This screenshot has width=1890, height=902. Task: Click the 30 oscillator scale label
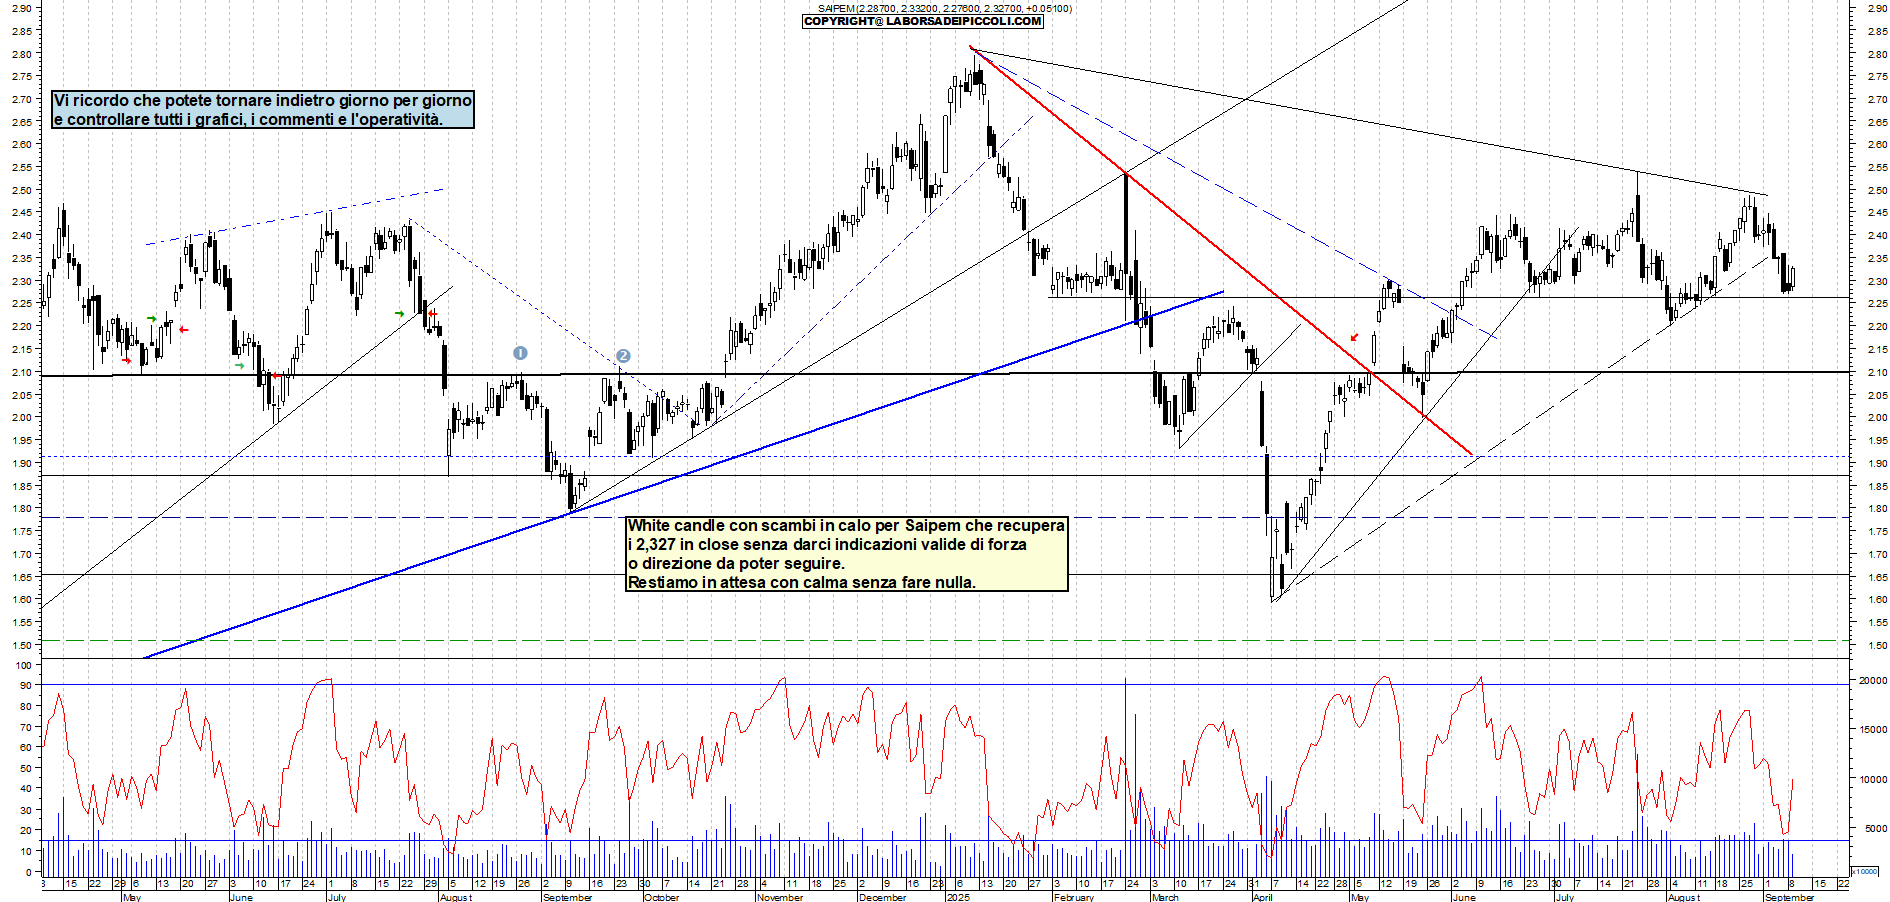click(x=25, y=810)
